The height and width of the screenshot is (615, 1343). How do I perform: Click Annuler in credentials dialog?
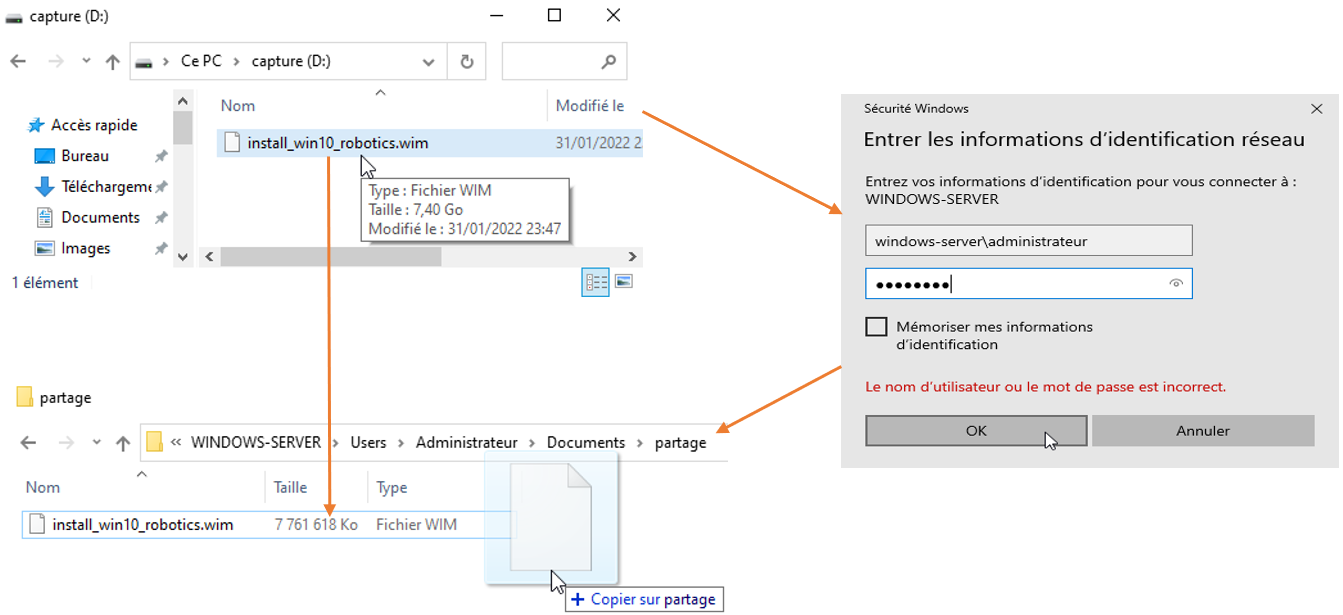pyautogui.click(x=1203, y=431)
